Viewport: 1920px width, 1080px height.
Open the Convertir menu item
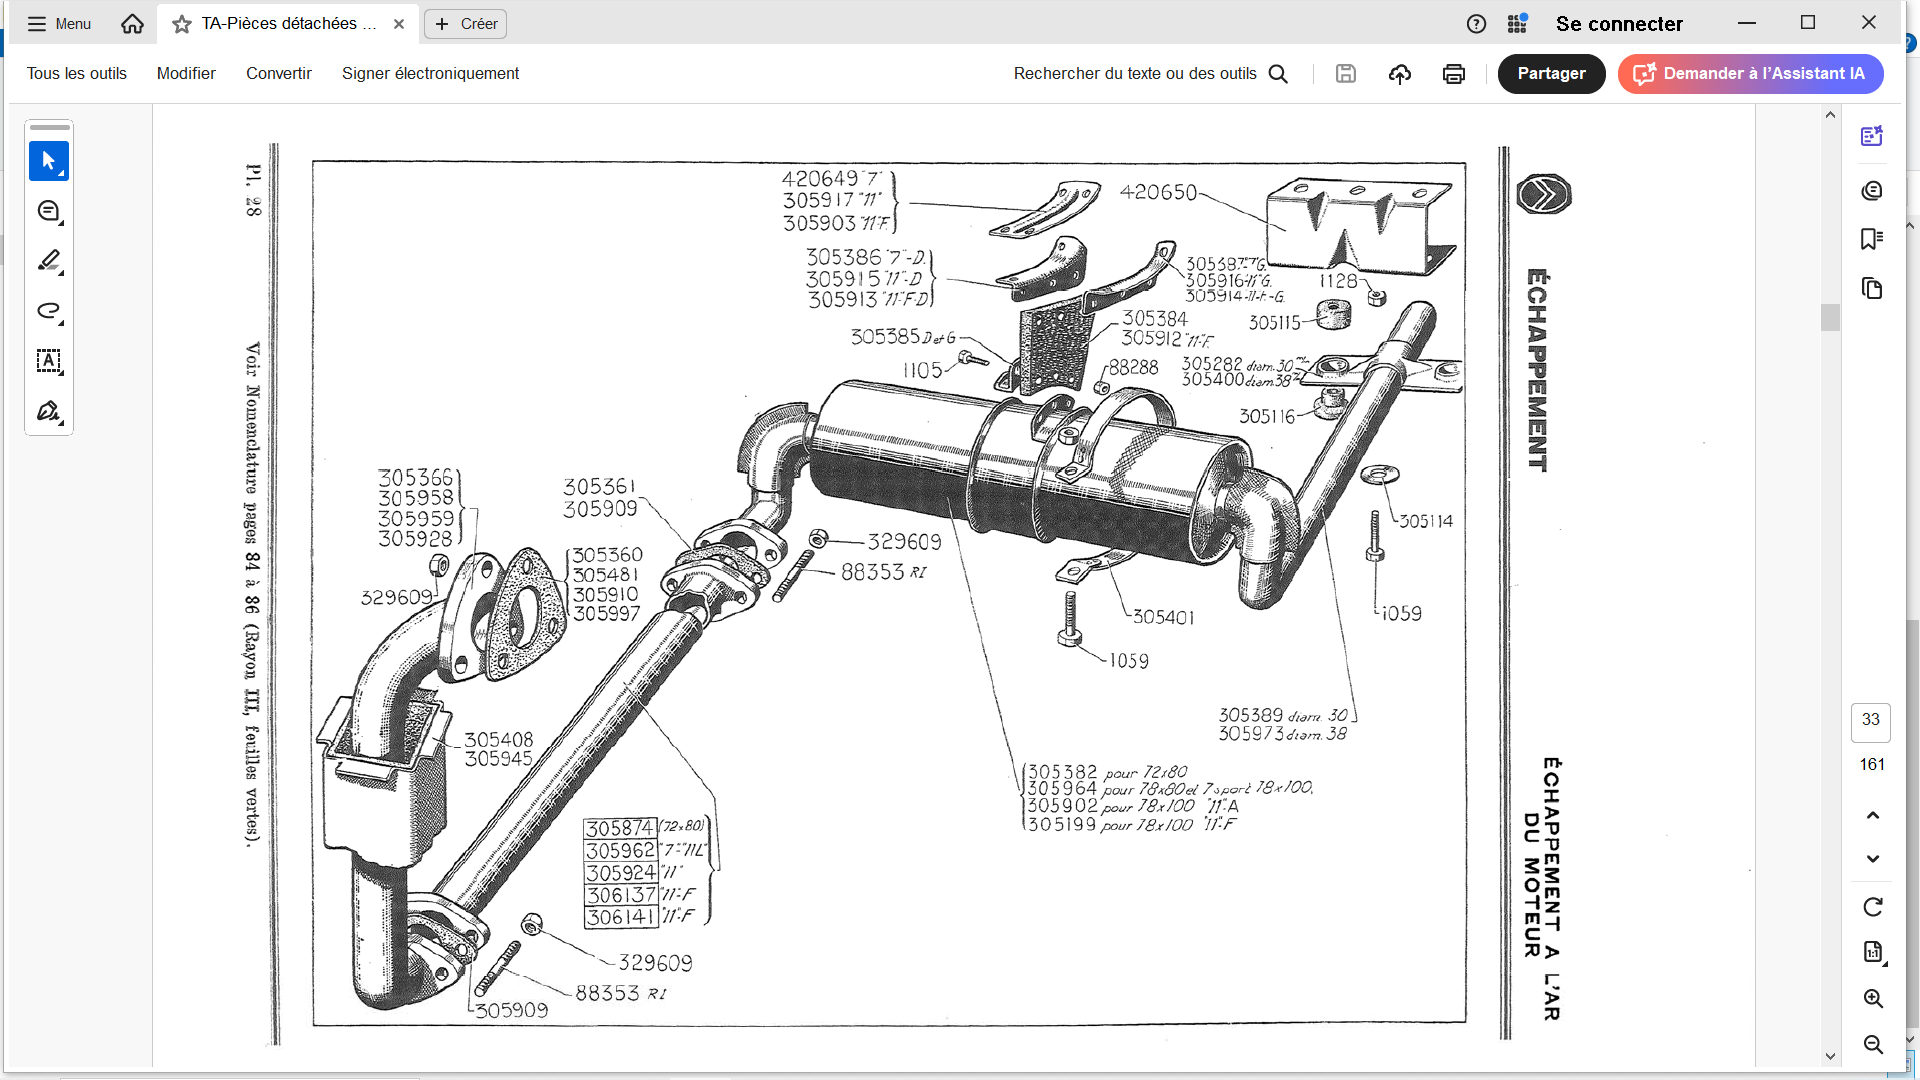pyautogui.click(x=279, y=74)
